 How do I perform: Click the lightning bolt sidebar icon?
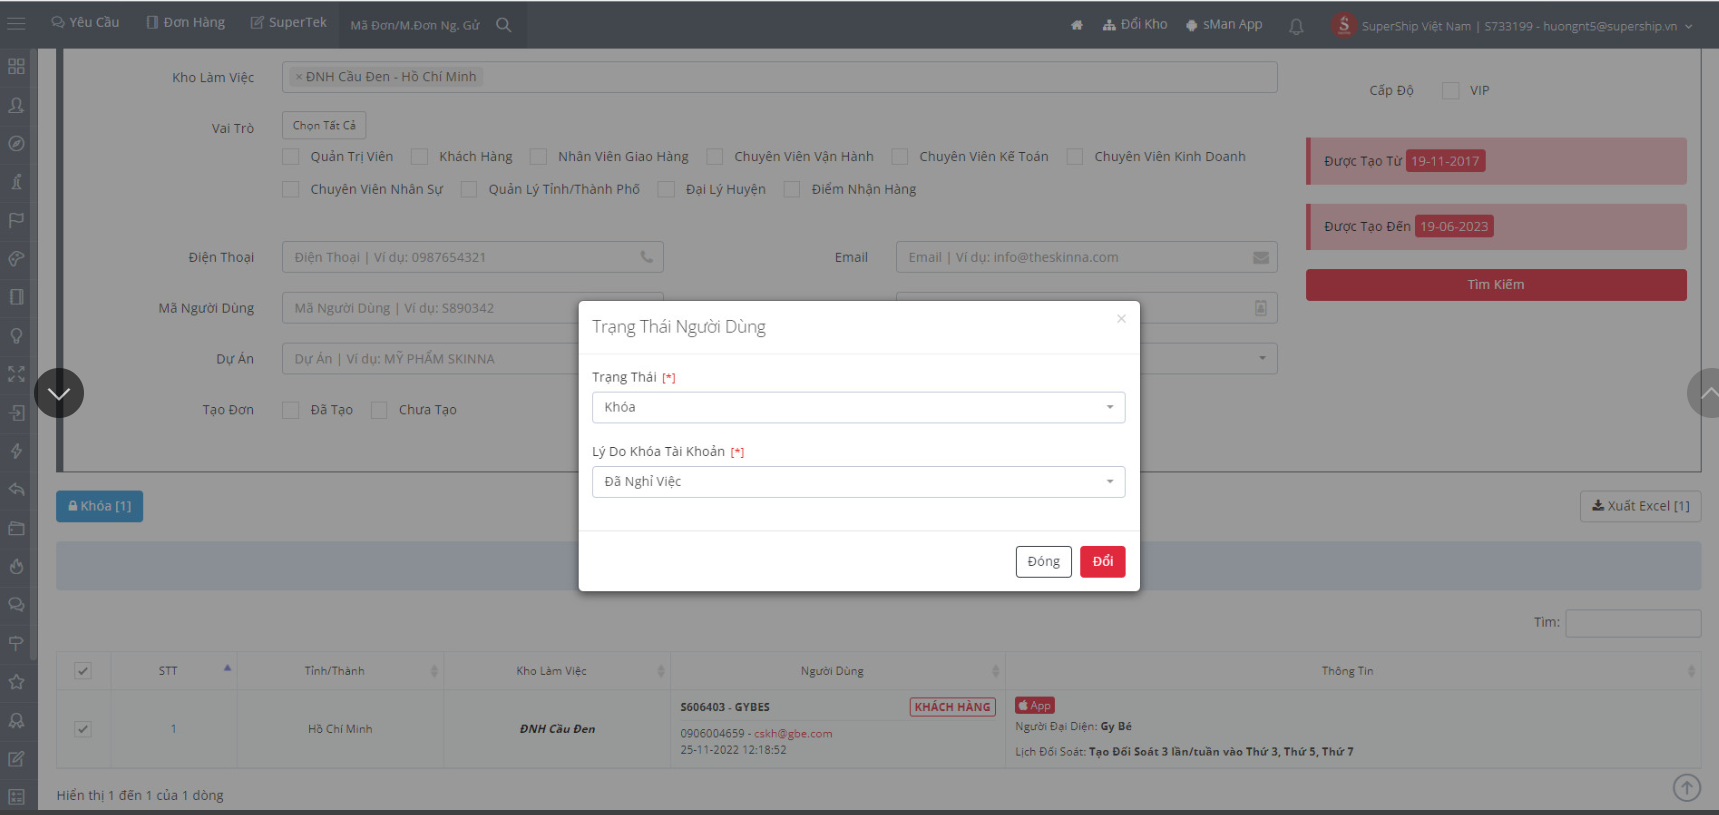[x=16, y=451]
